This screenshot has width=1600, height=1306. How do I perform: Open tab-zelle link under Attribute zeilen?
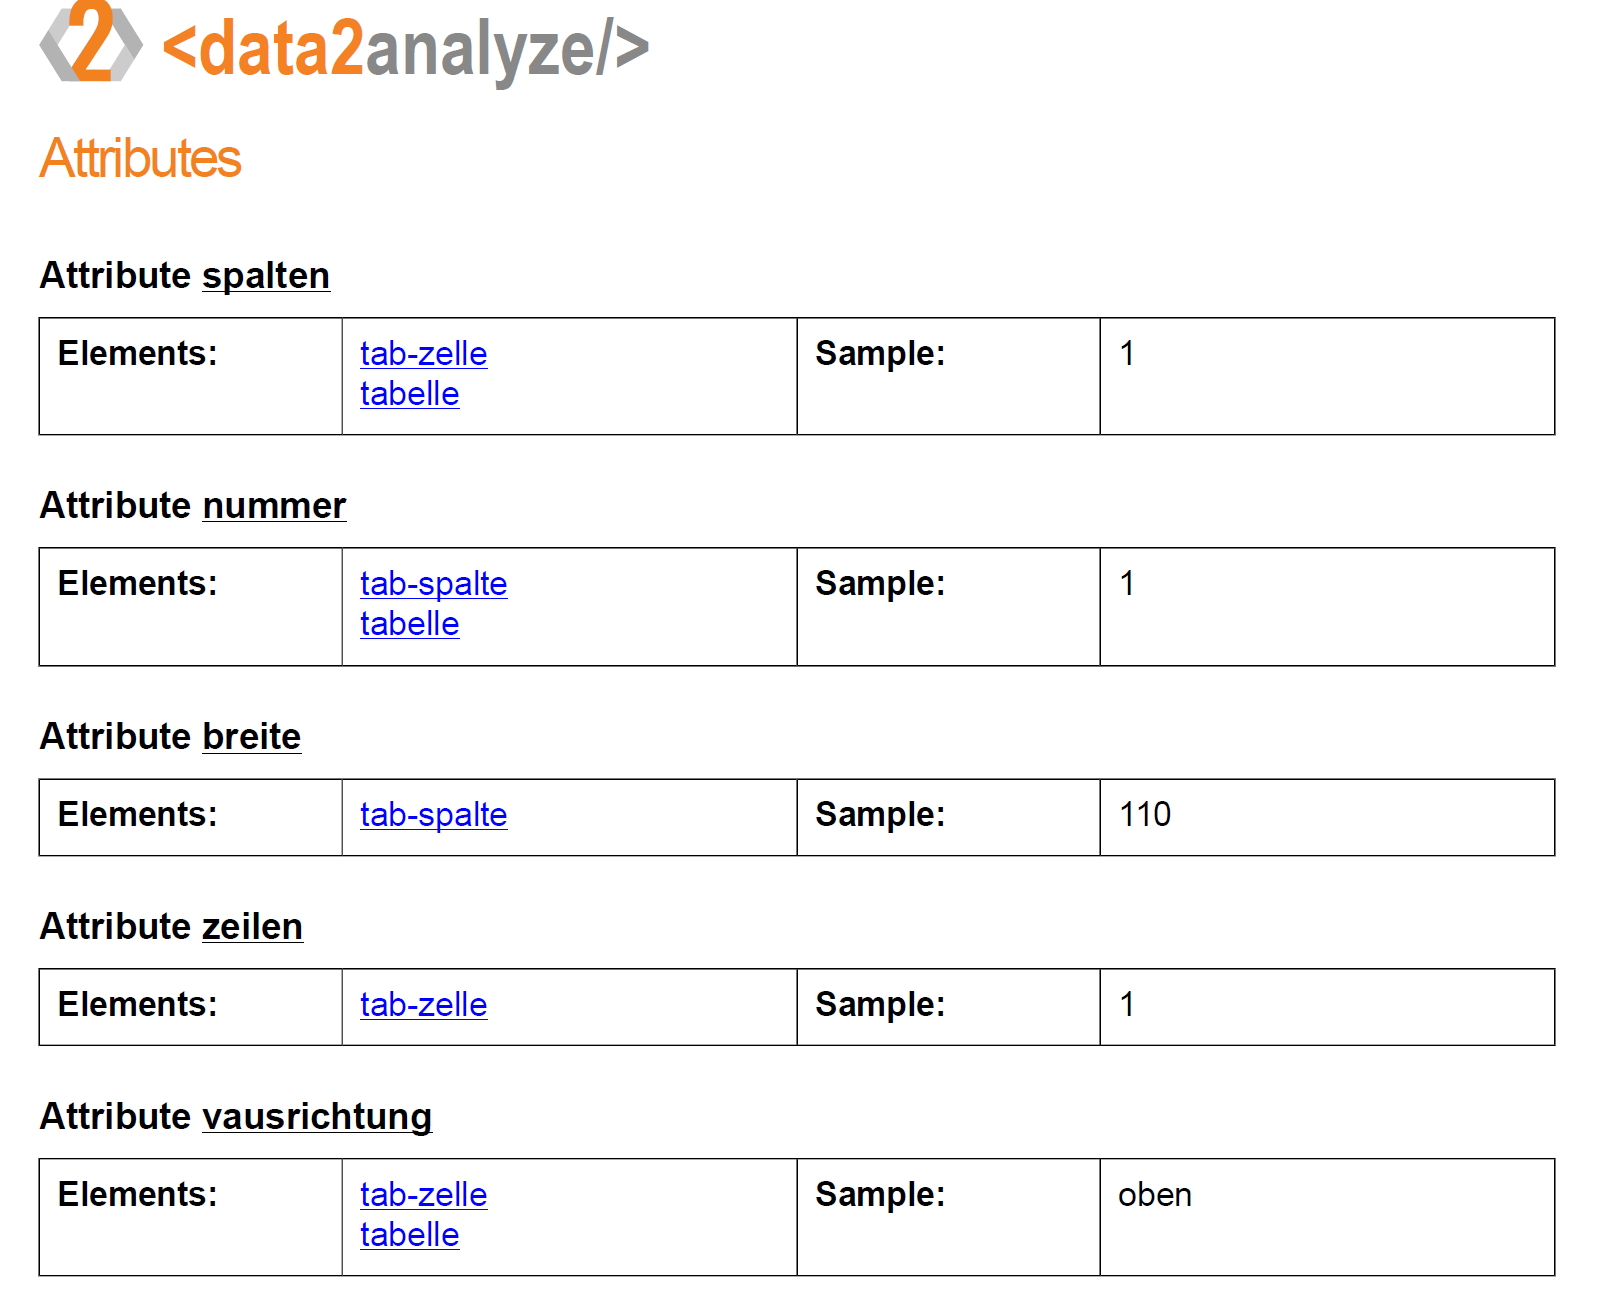pyautogui.click(x=423, y=1005)
